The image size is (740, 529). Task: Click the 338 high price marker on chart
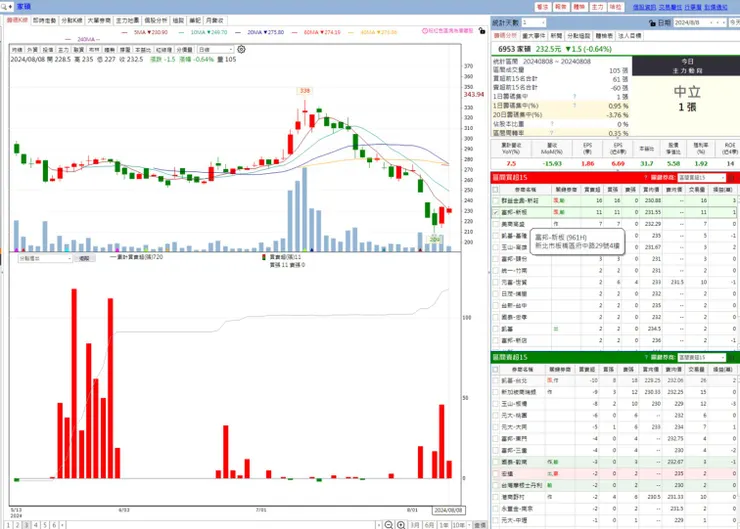point(305,91)
